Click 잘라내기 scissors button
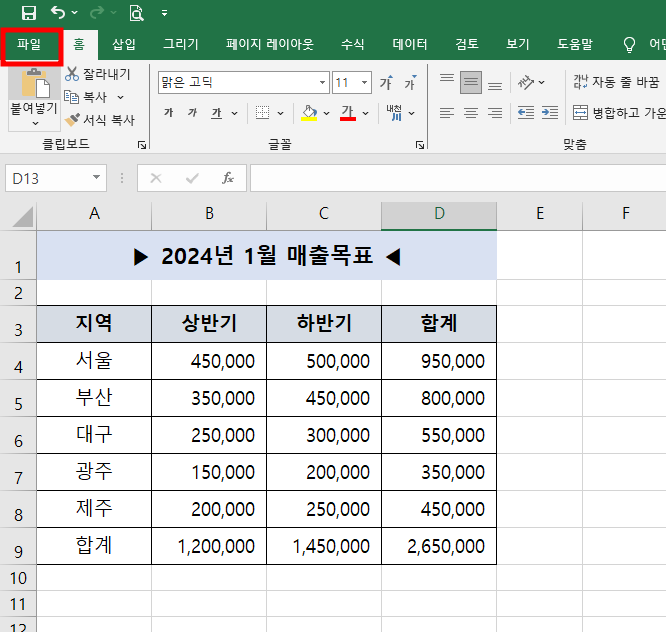The width and height of the screenshot is (666, 632). coord(98,74)
